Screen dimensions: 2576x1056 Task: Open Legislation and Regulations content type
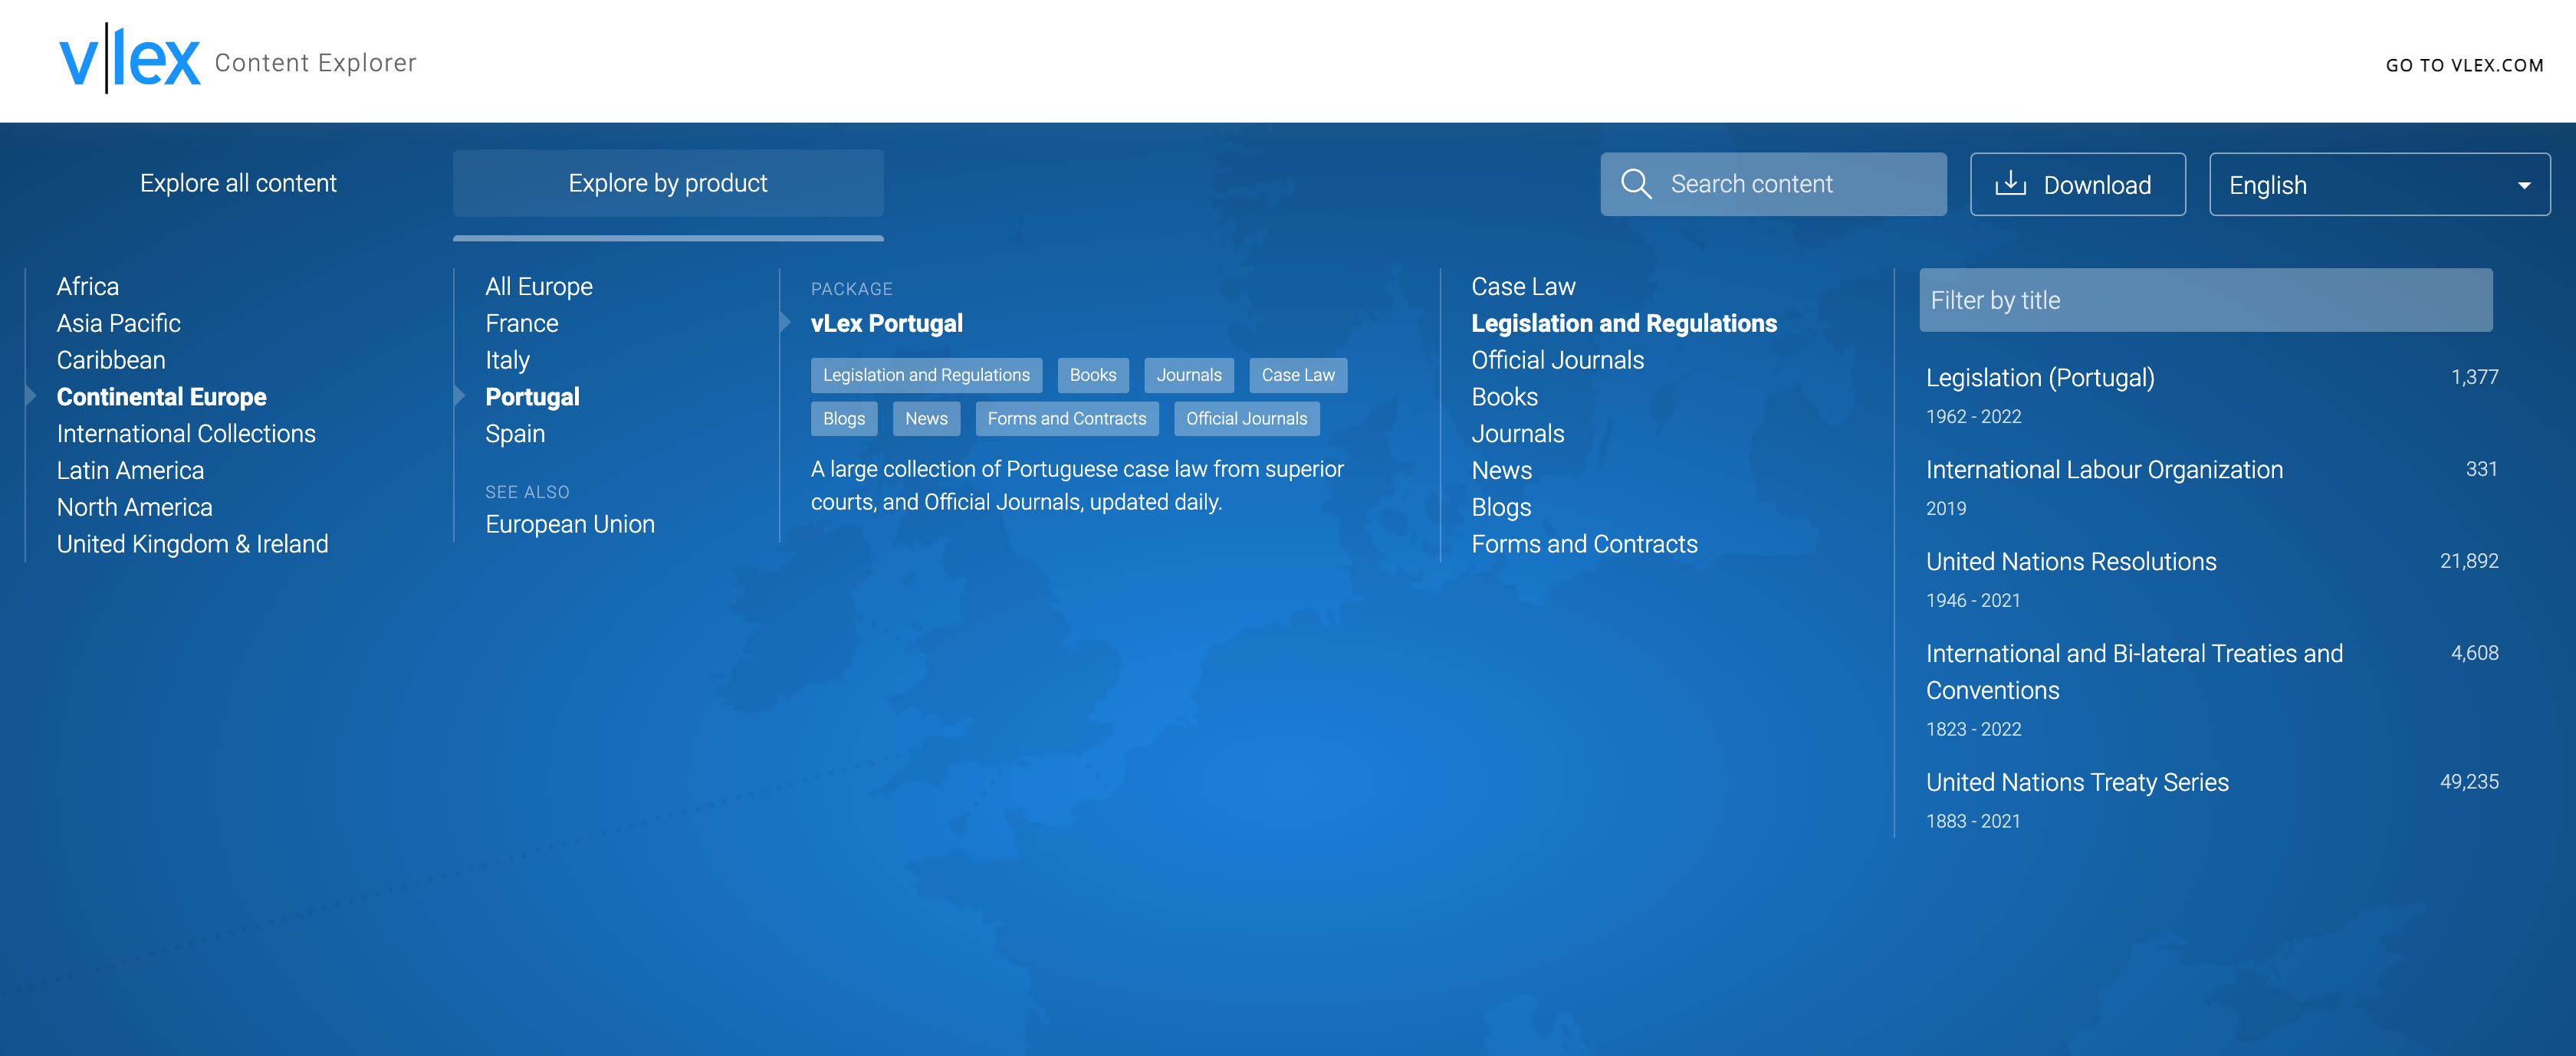(x=1624, y=323)
